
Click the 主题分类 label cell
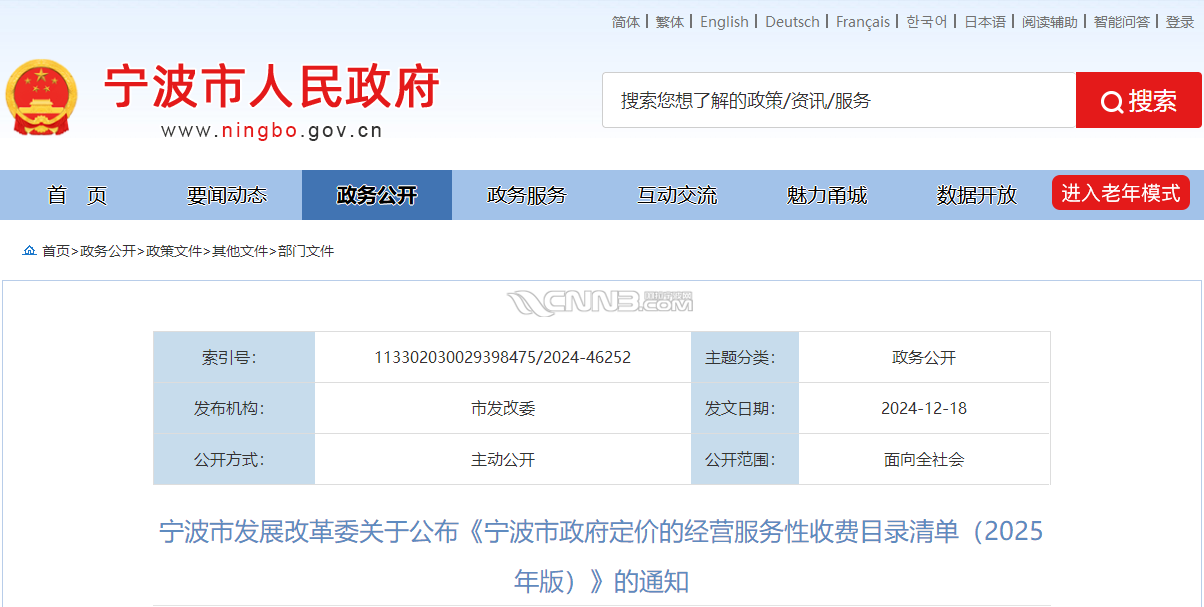point(745,357)
